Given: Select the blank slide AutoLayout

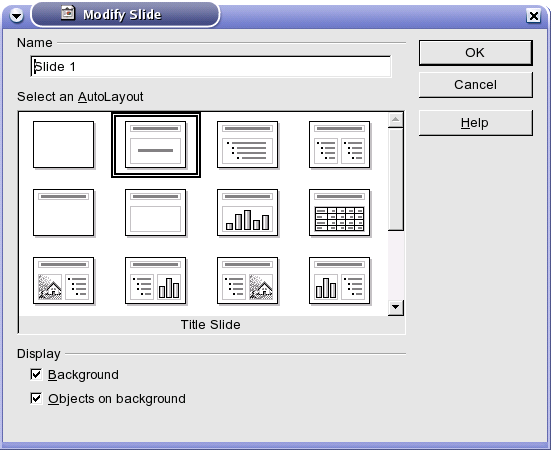Looking at the screenshot, I should click(64, 145).
